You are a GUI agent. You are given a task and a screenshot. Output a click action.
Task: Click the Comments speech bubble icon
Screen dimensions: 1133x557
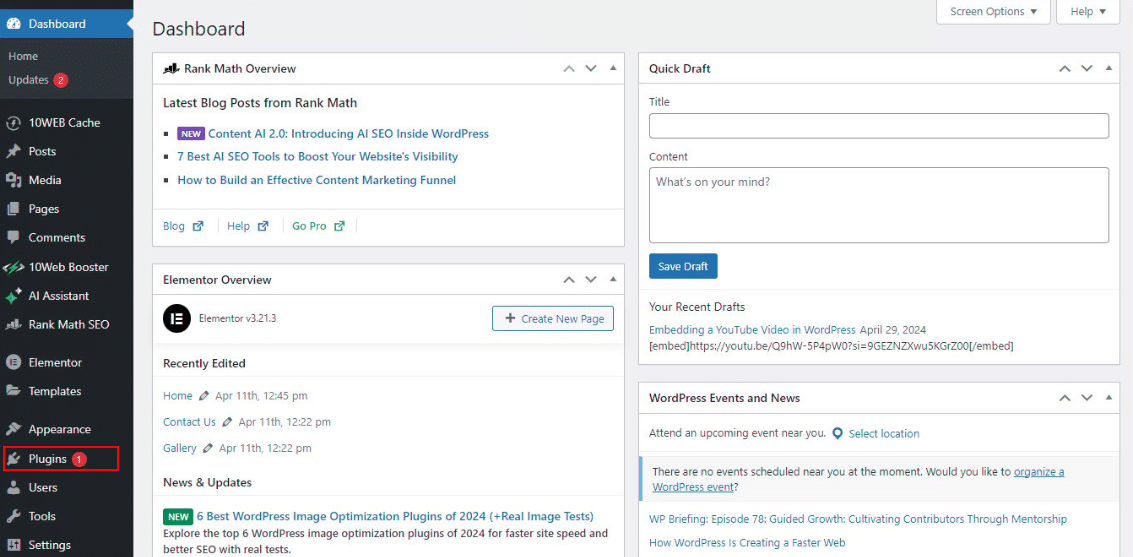13,238
